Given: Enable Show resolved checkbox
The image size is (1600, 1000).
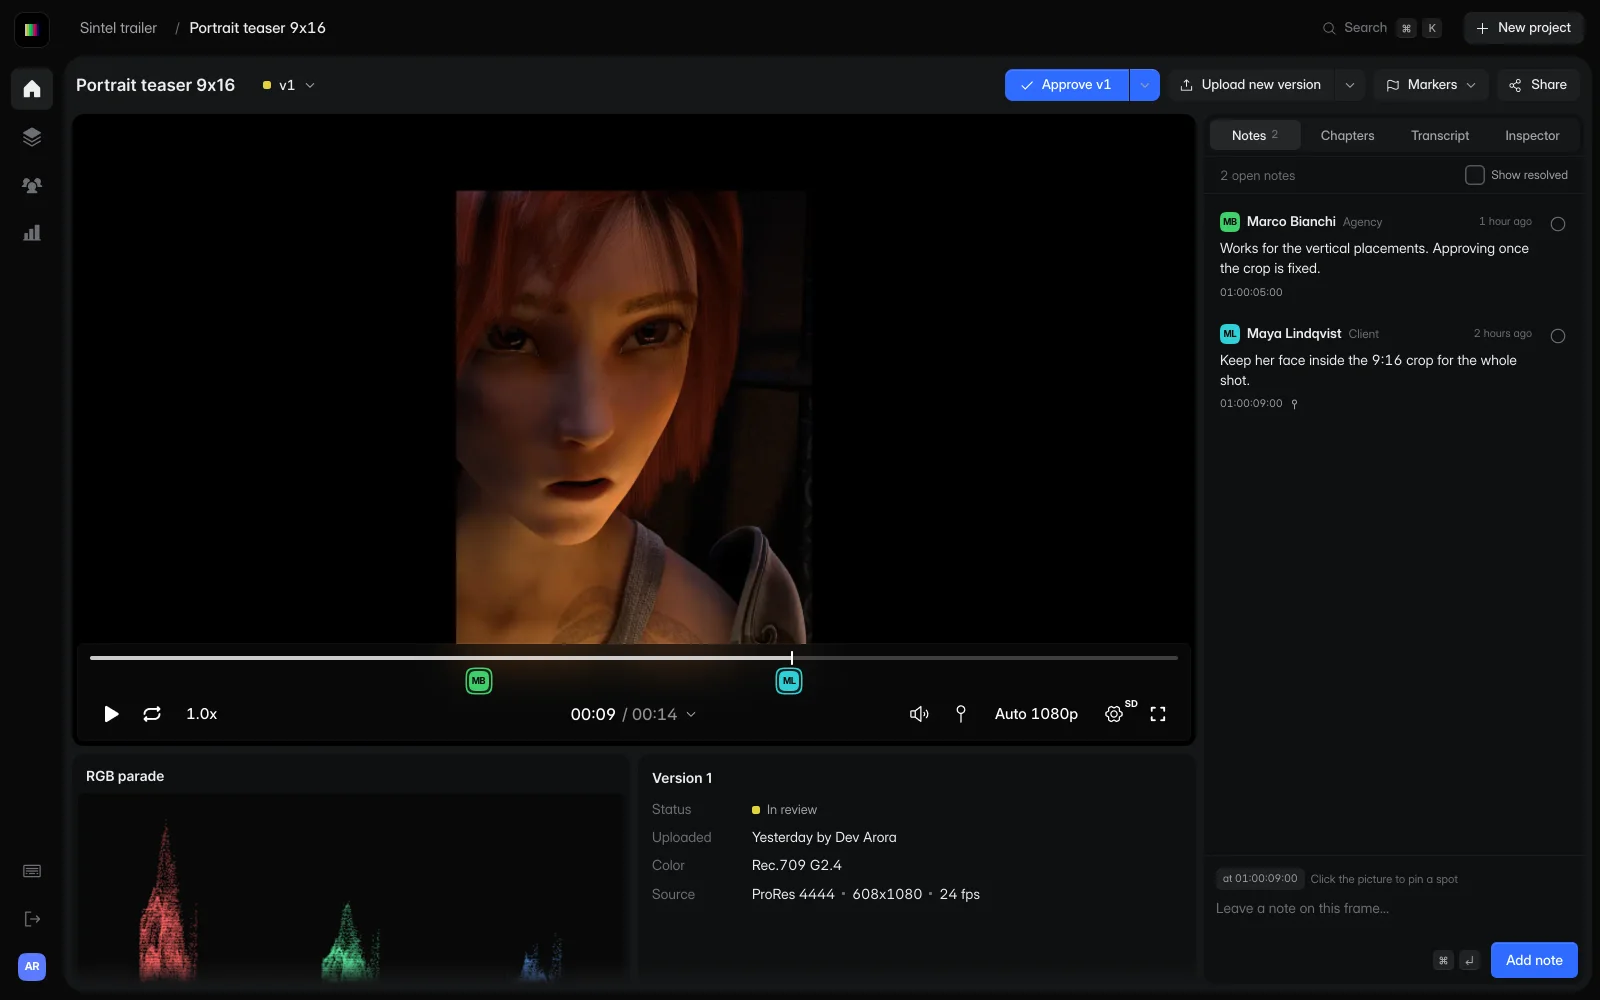Looking at the screenshot, I should tap(1475, 175).
